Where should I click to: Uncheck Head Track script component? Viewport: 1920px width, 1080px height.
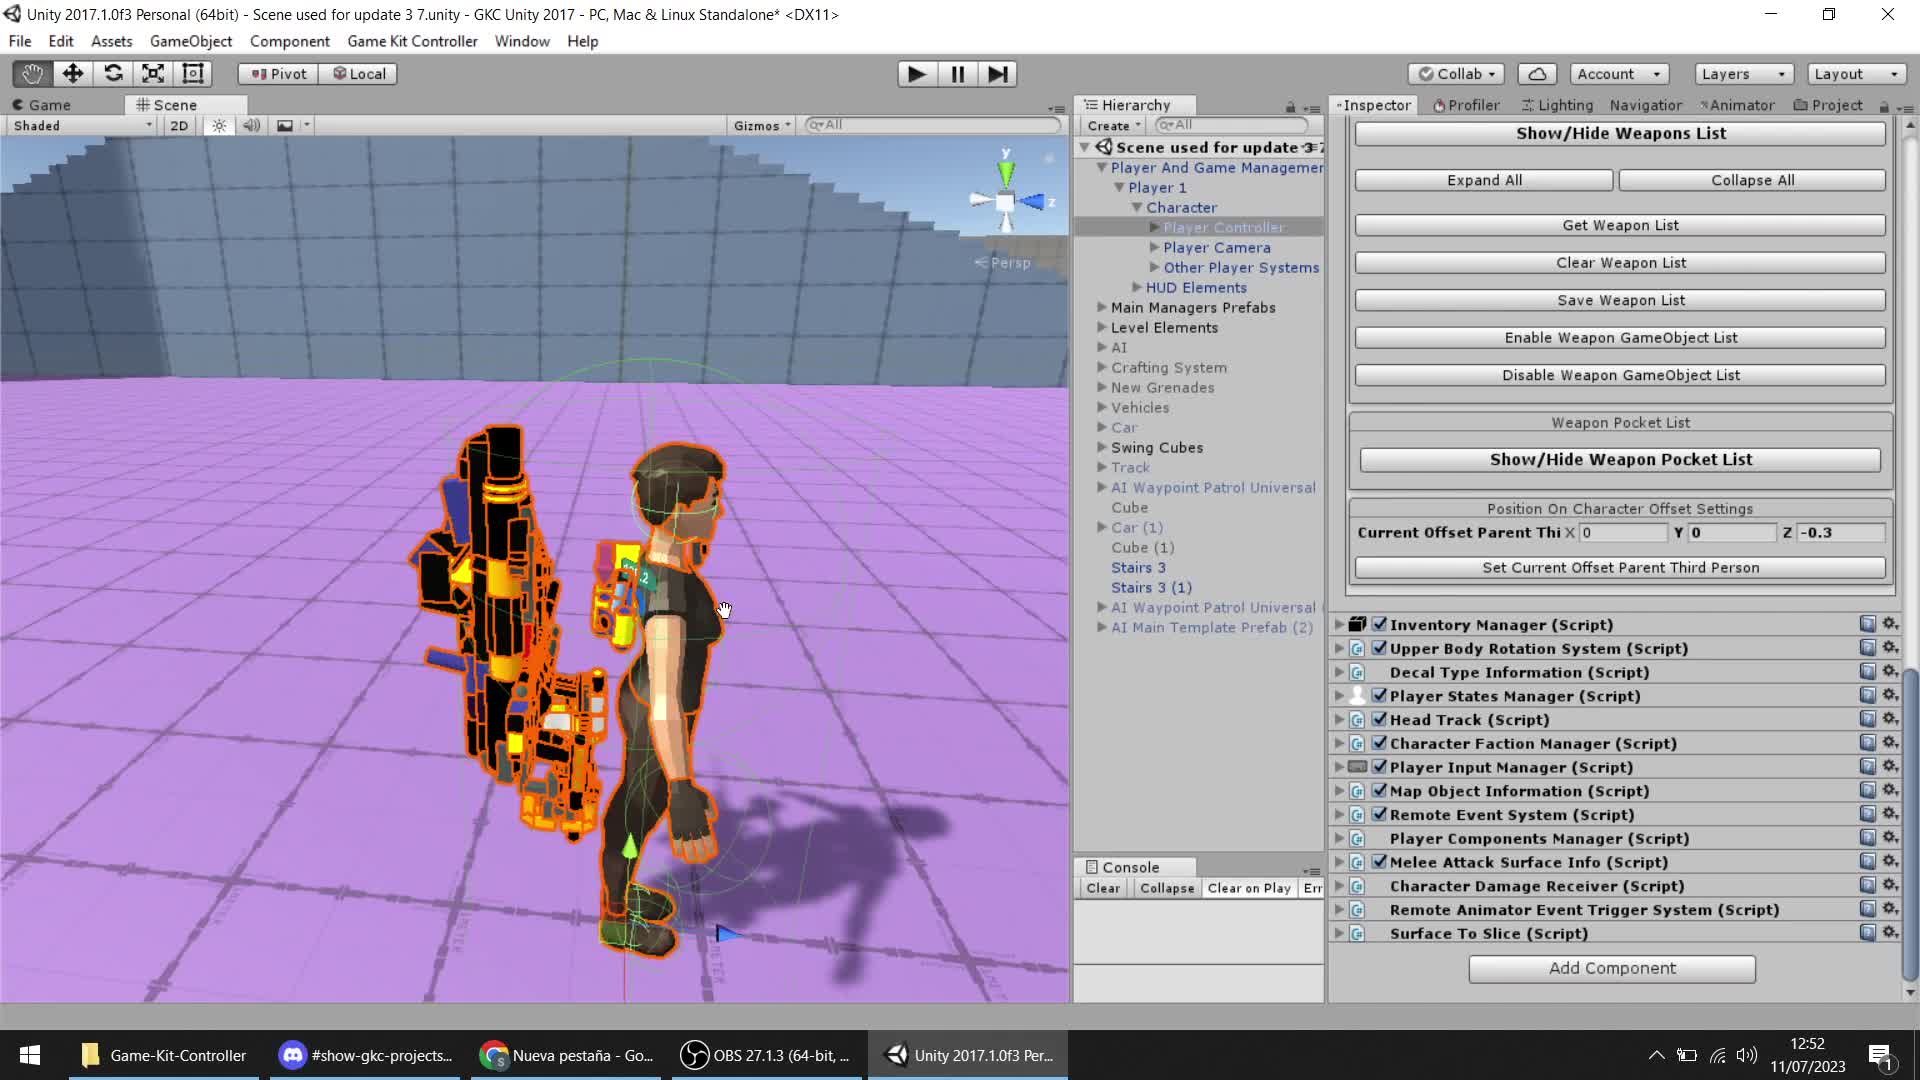tap(1380, 719)
